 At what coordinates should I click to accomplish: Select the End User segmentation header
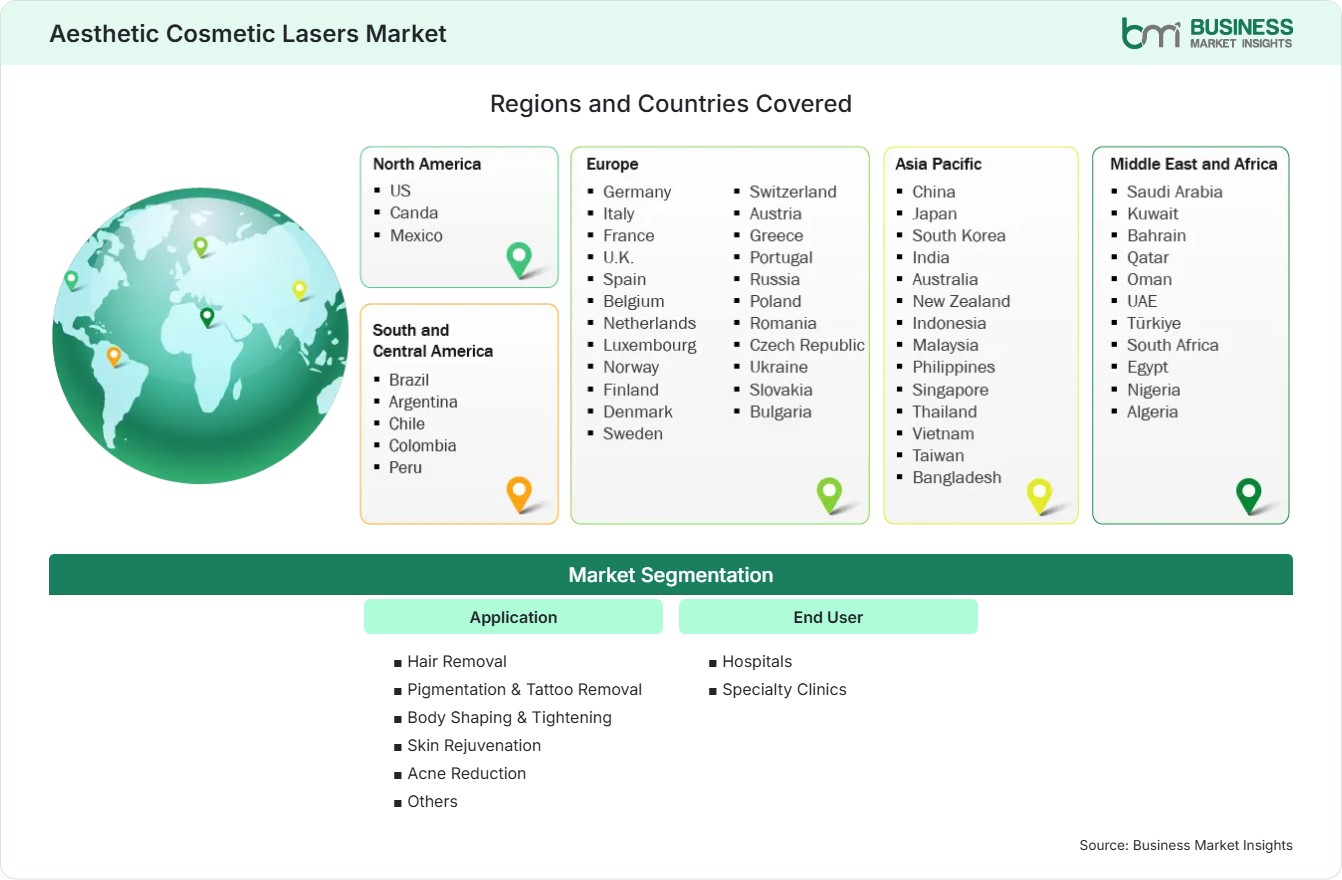[828, 617]
